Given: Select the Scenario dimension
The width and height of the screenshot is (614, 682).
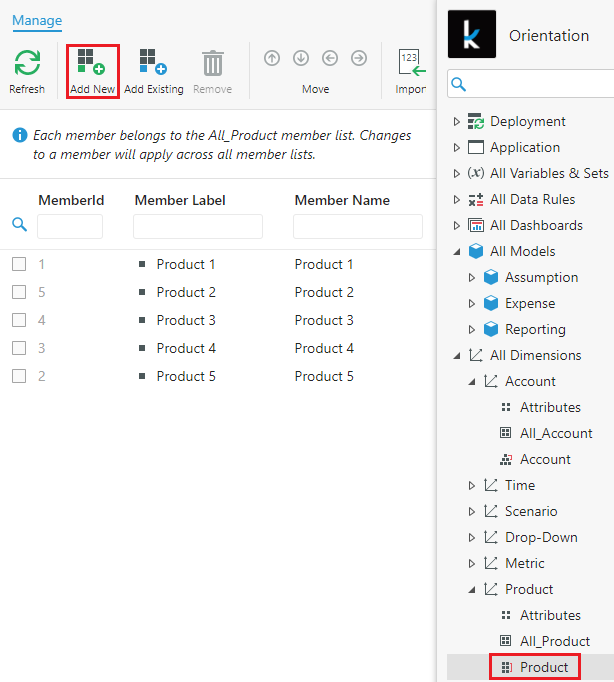Looking at the screenshot, I should (x=531, y=511).
